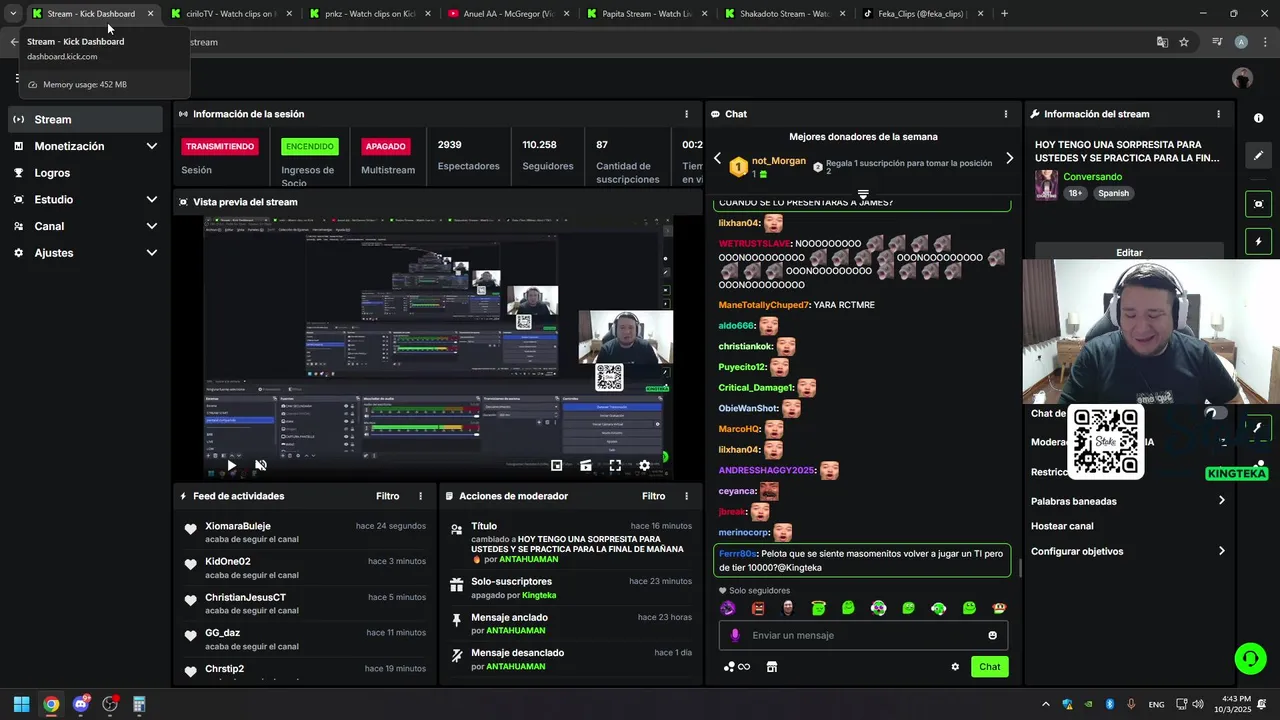Screen dimensions: 1280x720
Task: Open a new browser tab
Action: (1004, 14)
